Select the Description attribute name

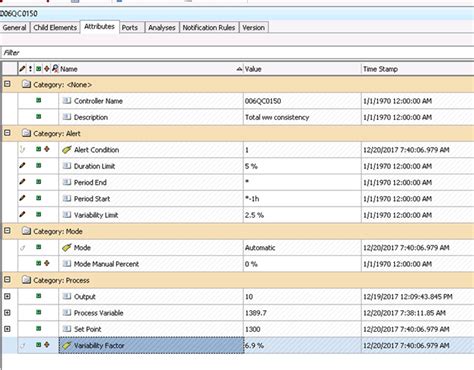coord(91,117)
